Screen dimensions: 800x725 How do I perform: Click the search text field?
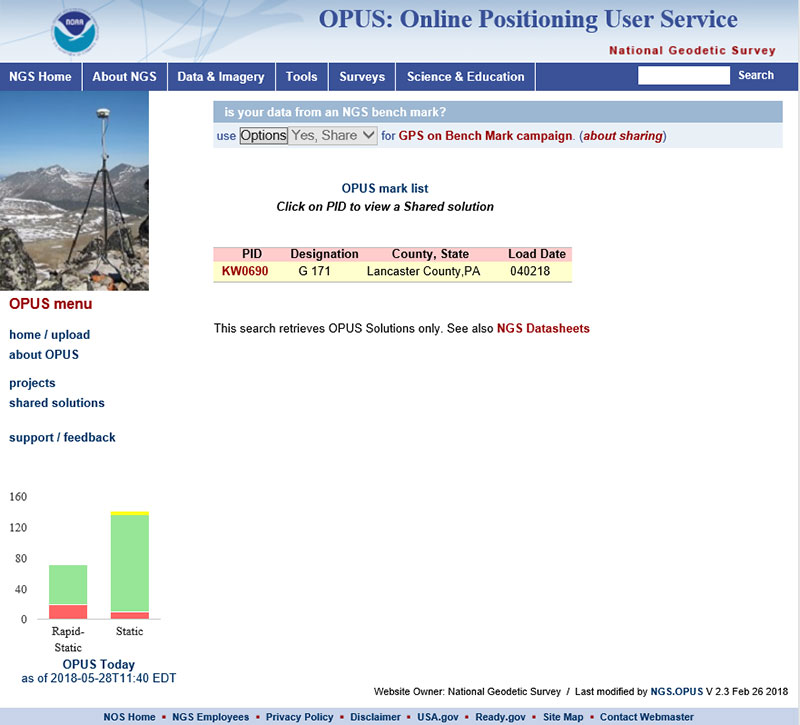684,75
